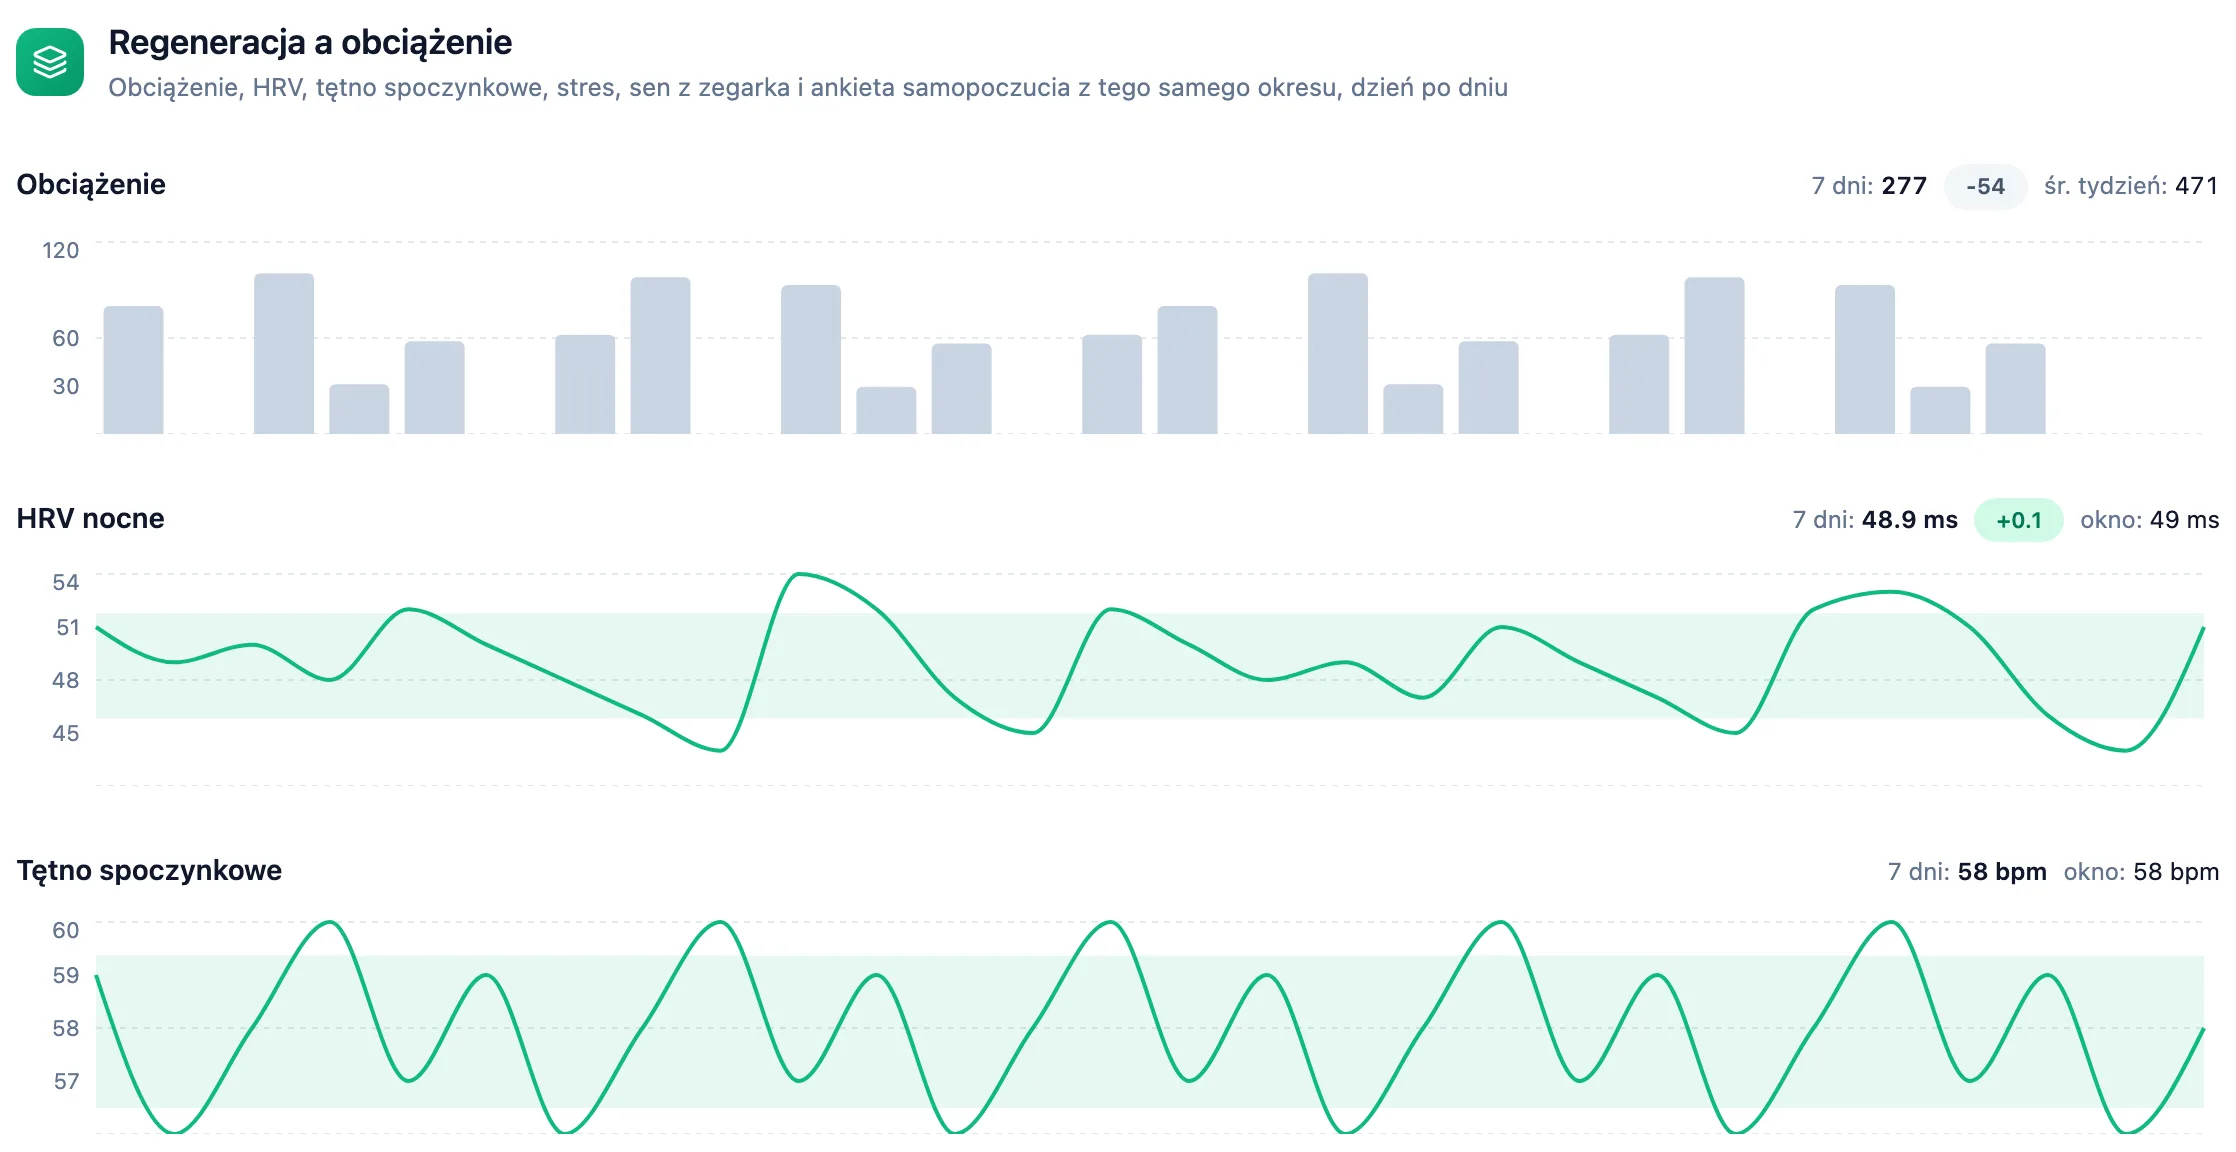This screenshot has width=2236, height=1152.
Task: Click the +0.1 HRV change badge
Action: (x=2018, y=521)
